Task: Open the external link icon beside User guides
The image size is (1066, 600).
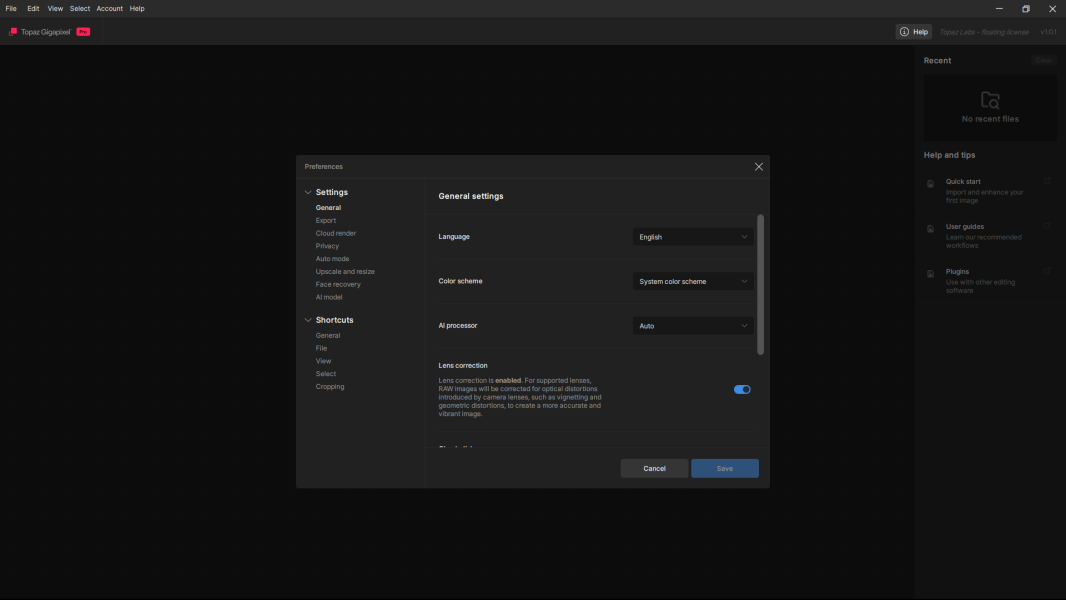Action: point(1047,226)
